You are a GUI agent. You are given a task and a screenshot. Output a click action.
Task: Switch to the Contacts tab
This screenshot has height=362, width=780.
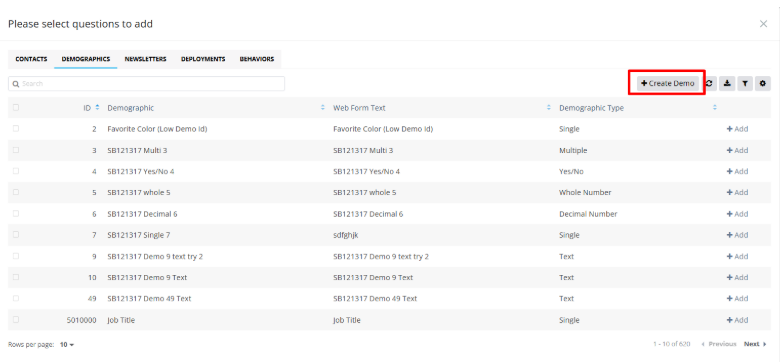[x=31, y=59]
